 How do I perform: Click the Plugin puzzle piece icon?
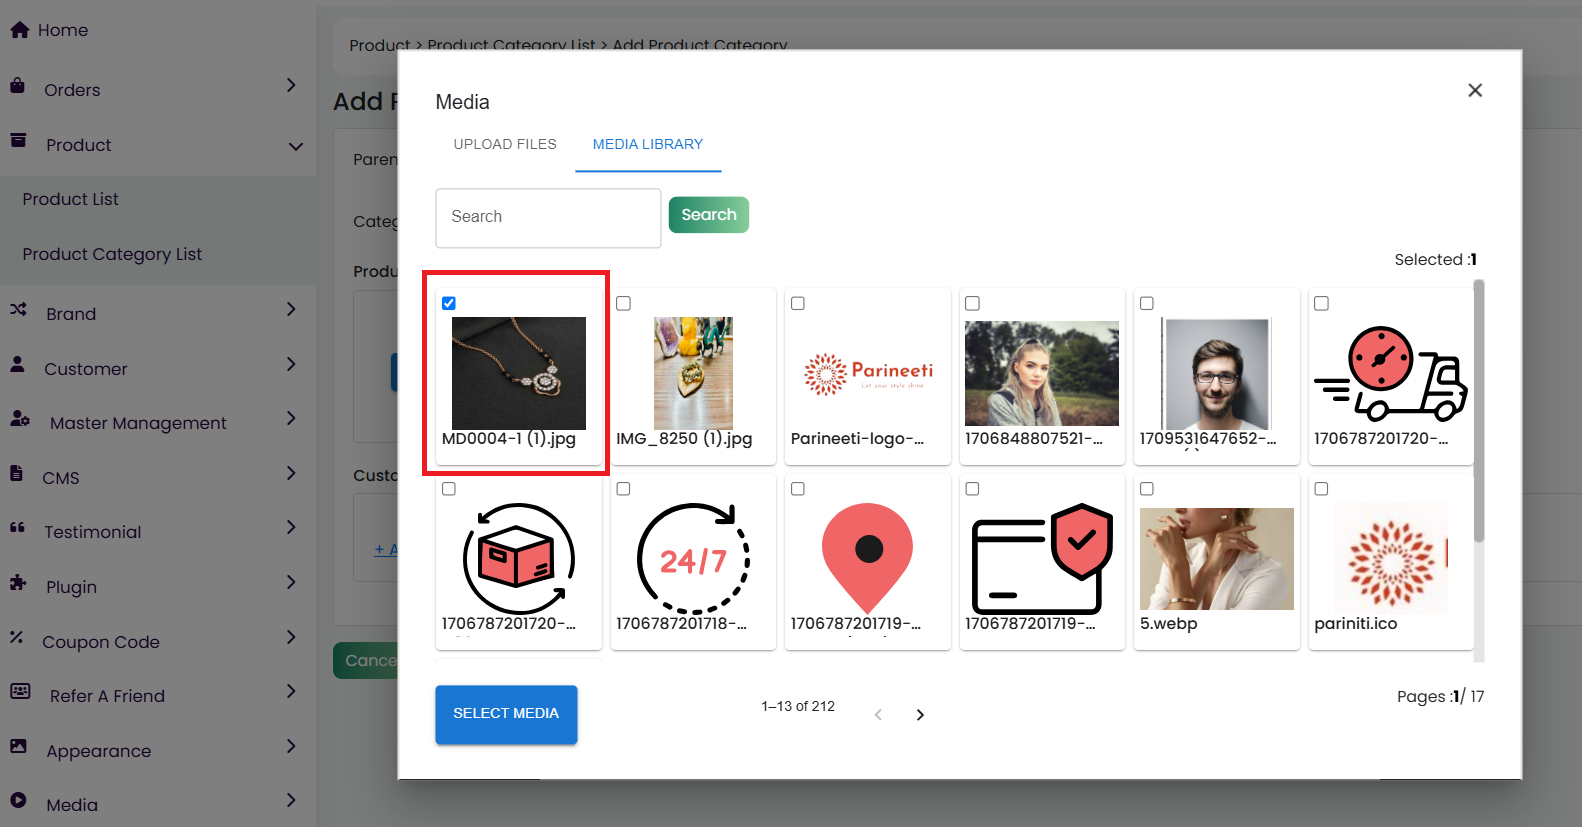pyautogui.click(x=18, y=583)
